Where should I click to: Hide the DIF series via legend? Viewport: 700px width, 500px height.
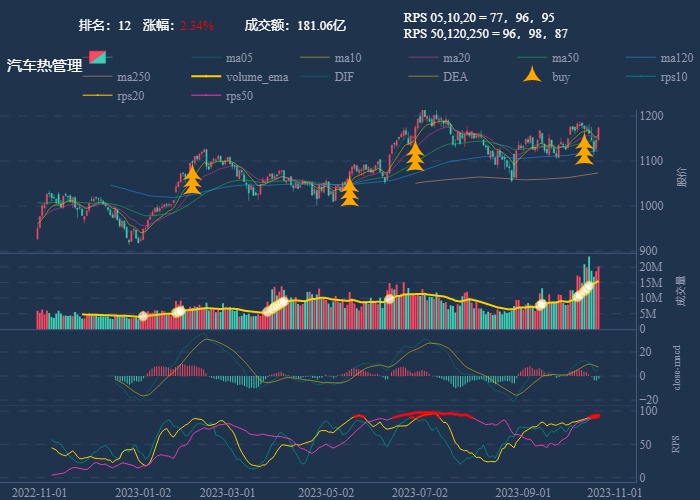[x=343, y=77]
